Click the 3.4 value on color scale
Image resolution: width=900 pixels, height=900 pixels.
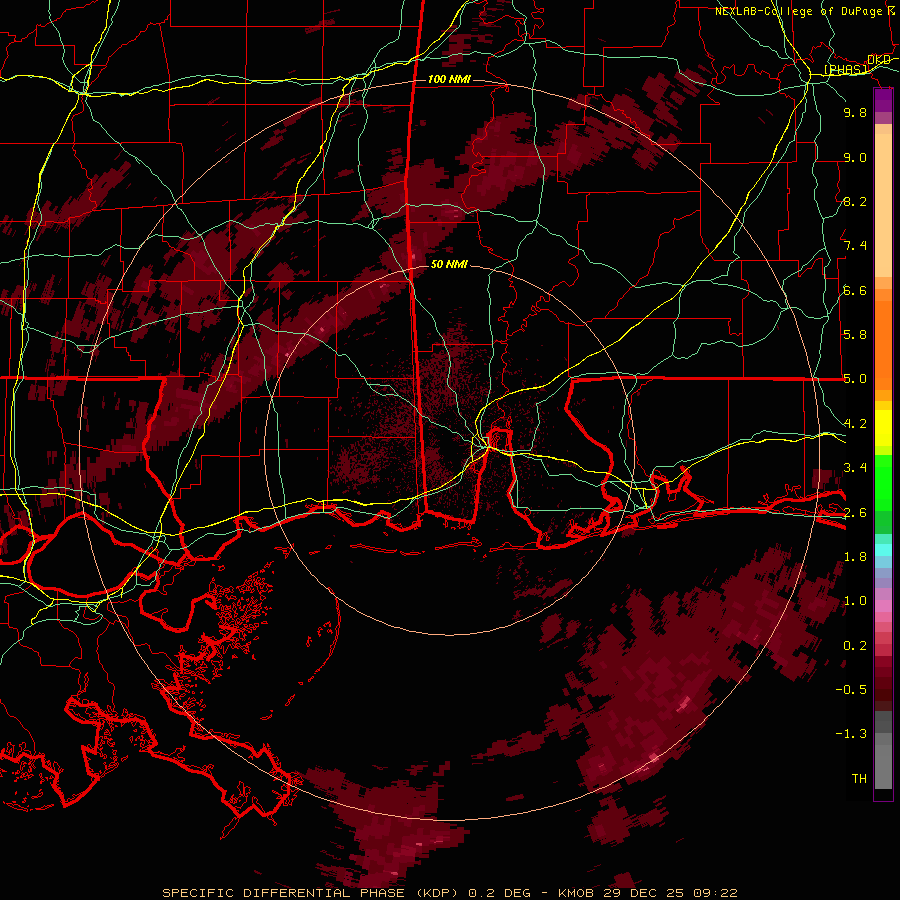tap(855, 468)
